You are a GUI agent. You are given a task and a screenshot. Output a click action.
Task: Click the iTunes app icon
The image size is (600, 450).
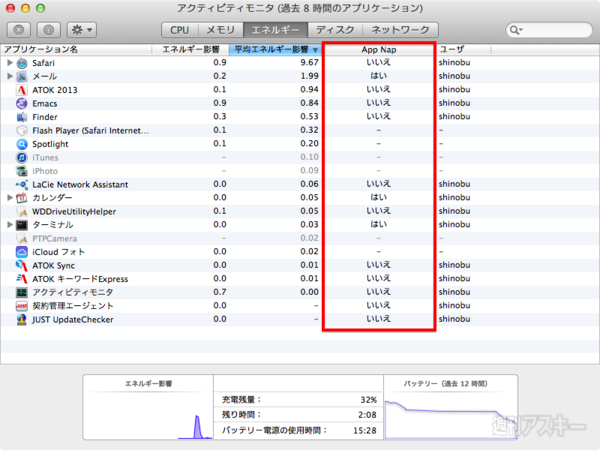(x=22, y=157)
